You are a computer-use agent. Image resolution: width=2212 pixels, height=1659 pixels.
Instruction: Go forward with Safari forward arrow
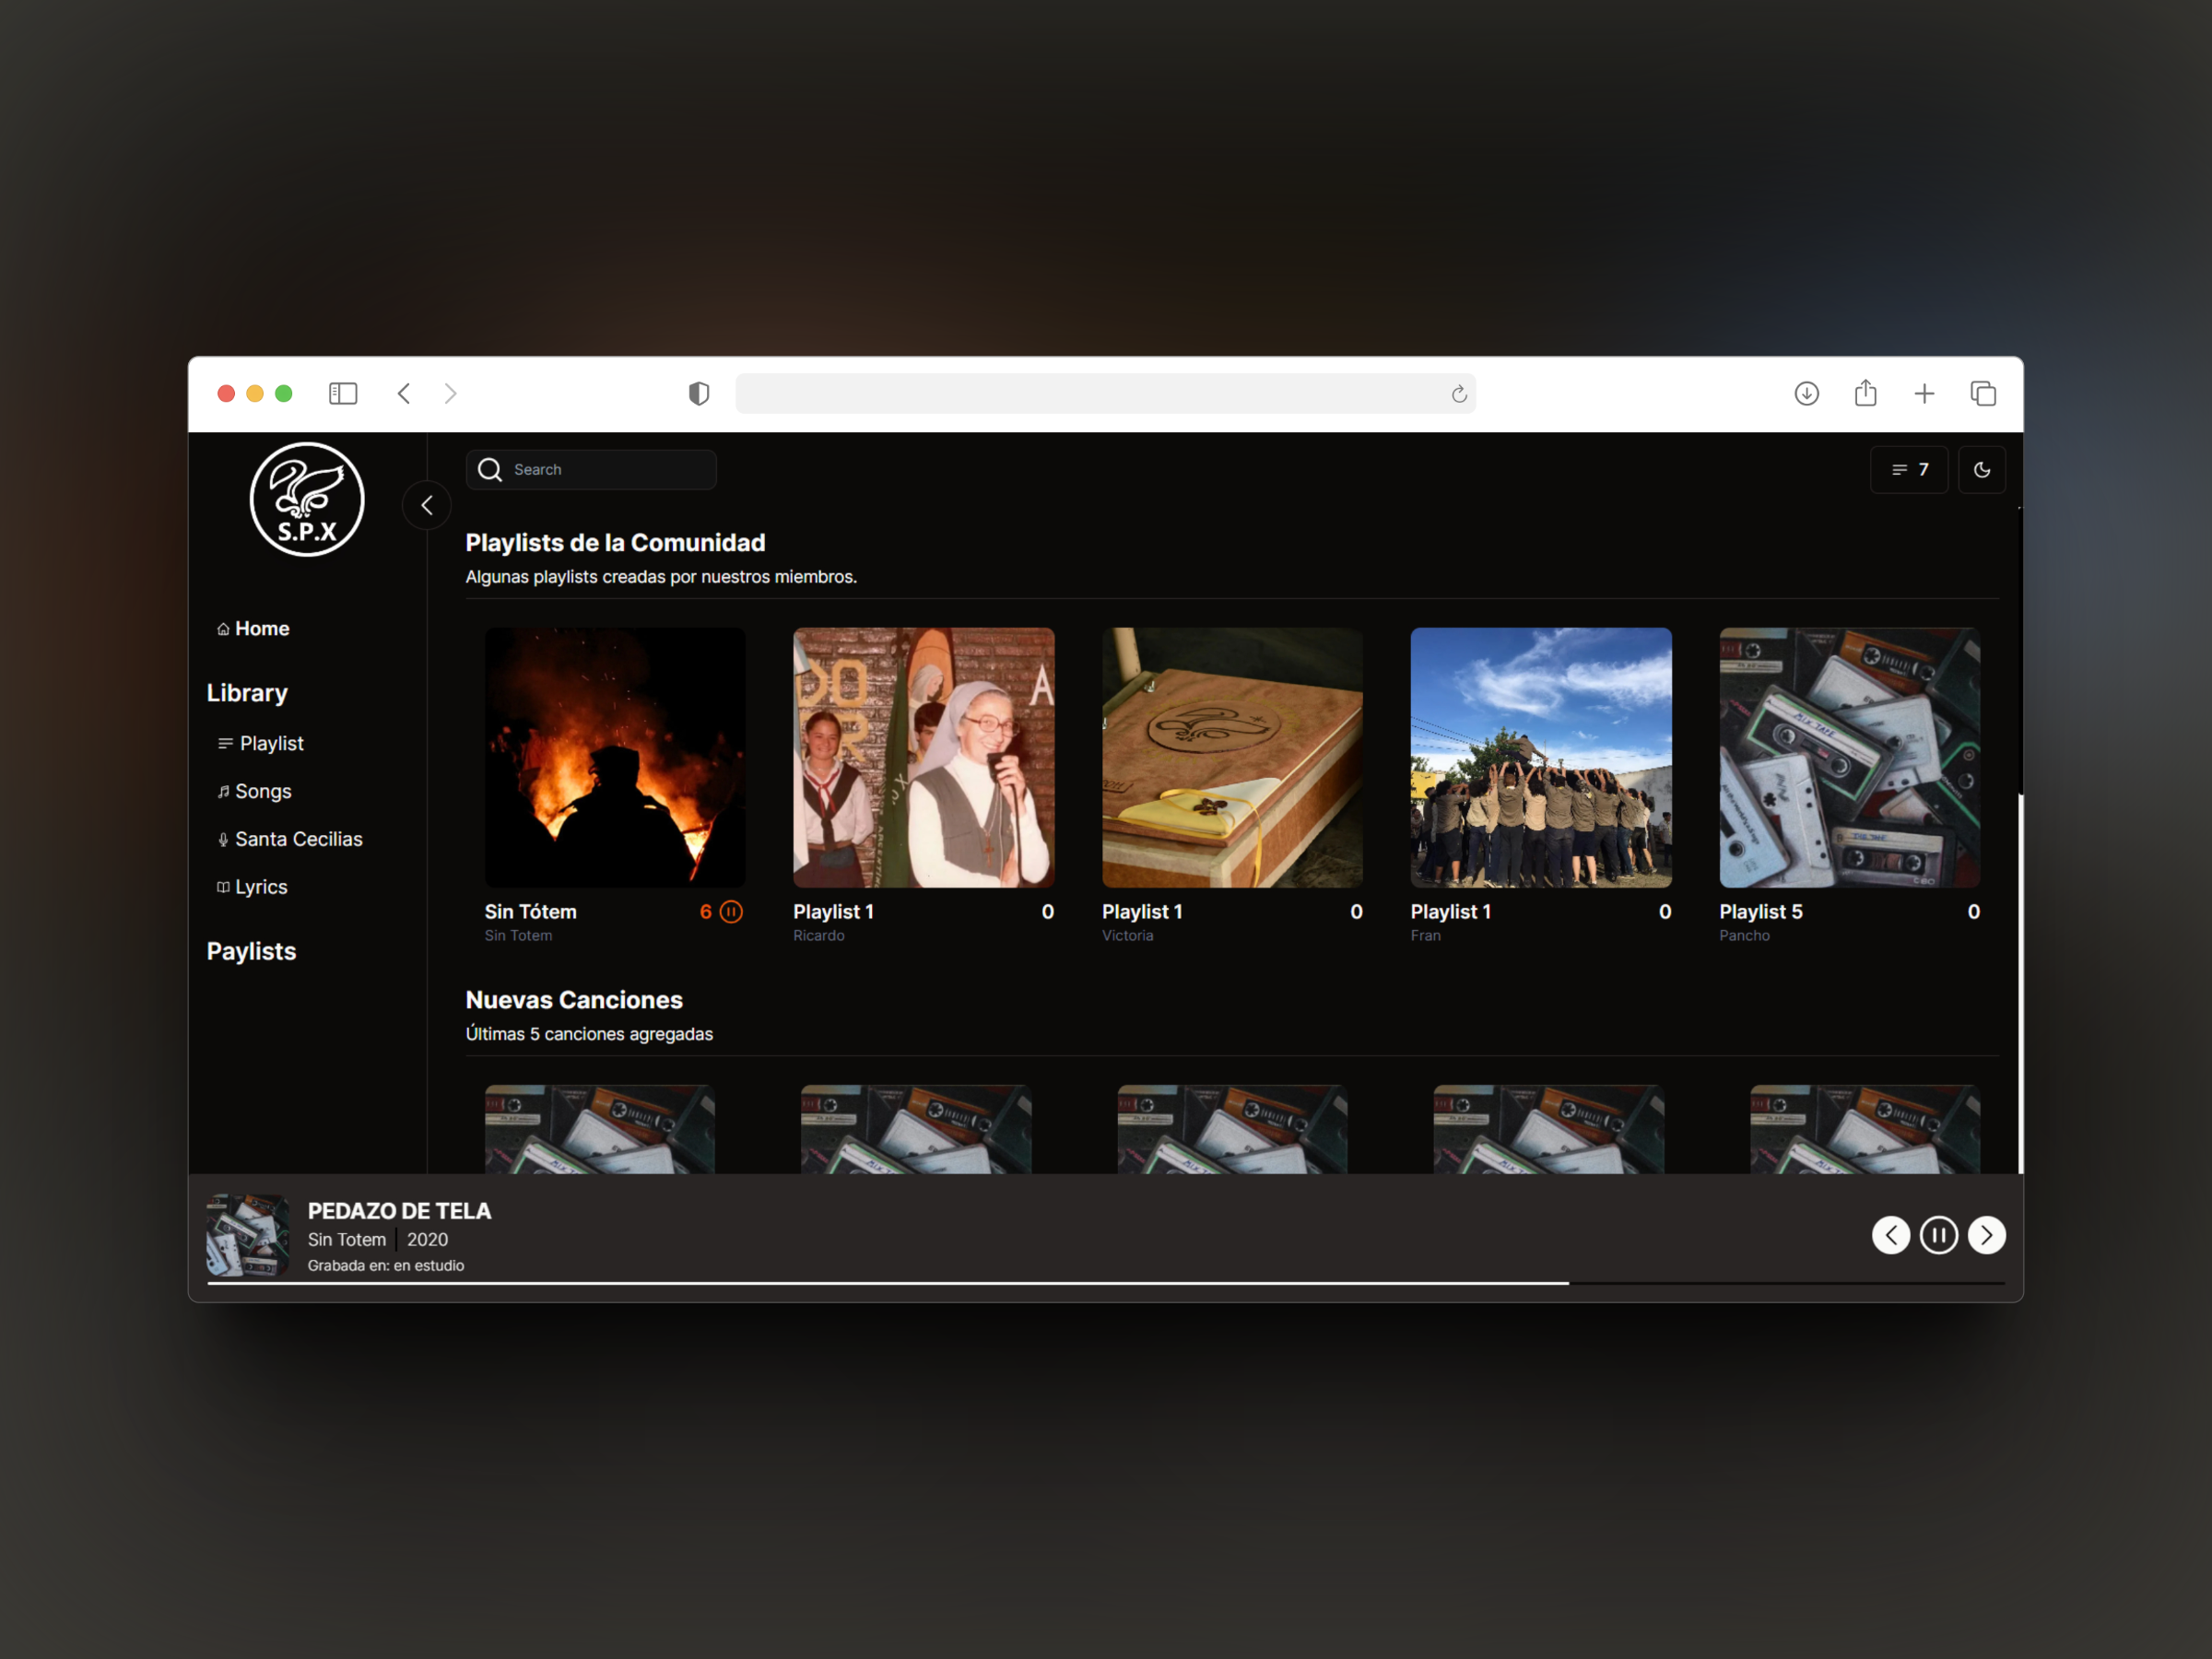(x=451, y=393)
